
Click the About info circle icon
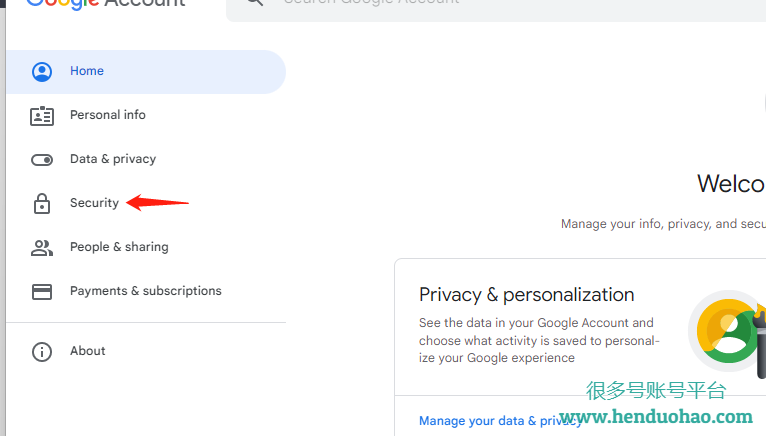(x=42, y=351)
